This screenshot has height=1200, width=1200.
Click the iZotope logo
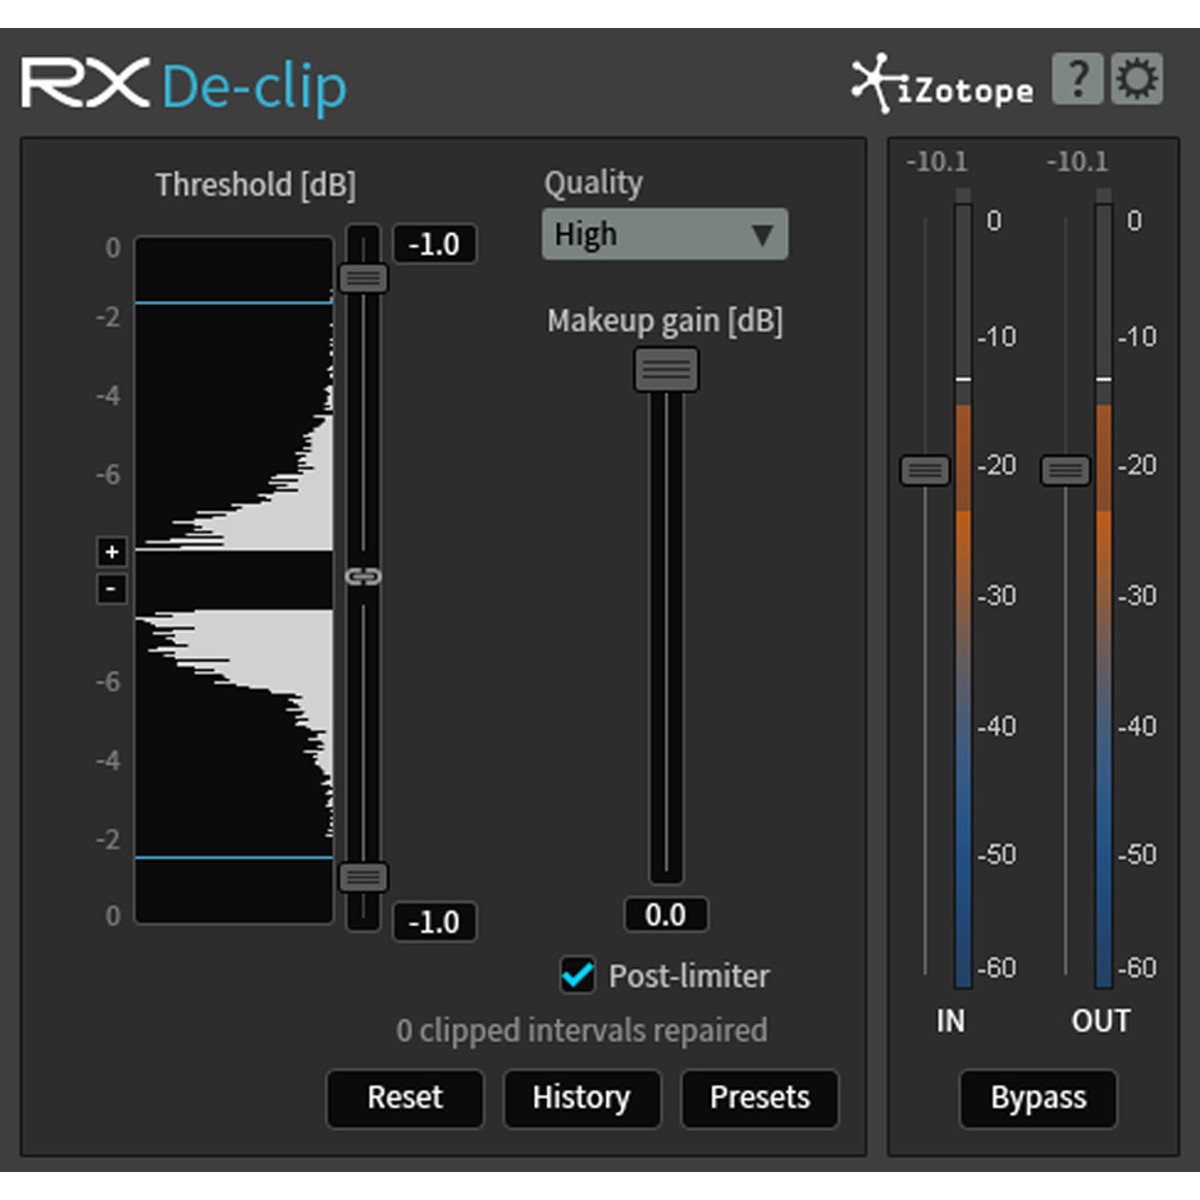[x=942, y=84]
